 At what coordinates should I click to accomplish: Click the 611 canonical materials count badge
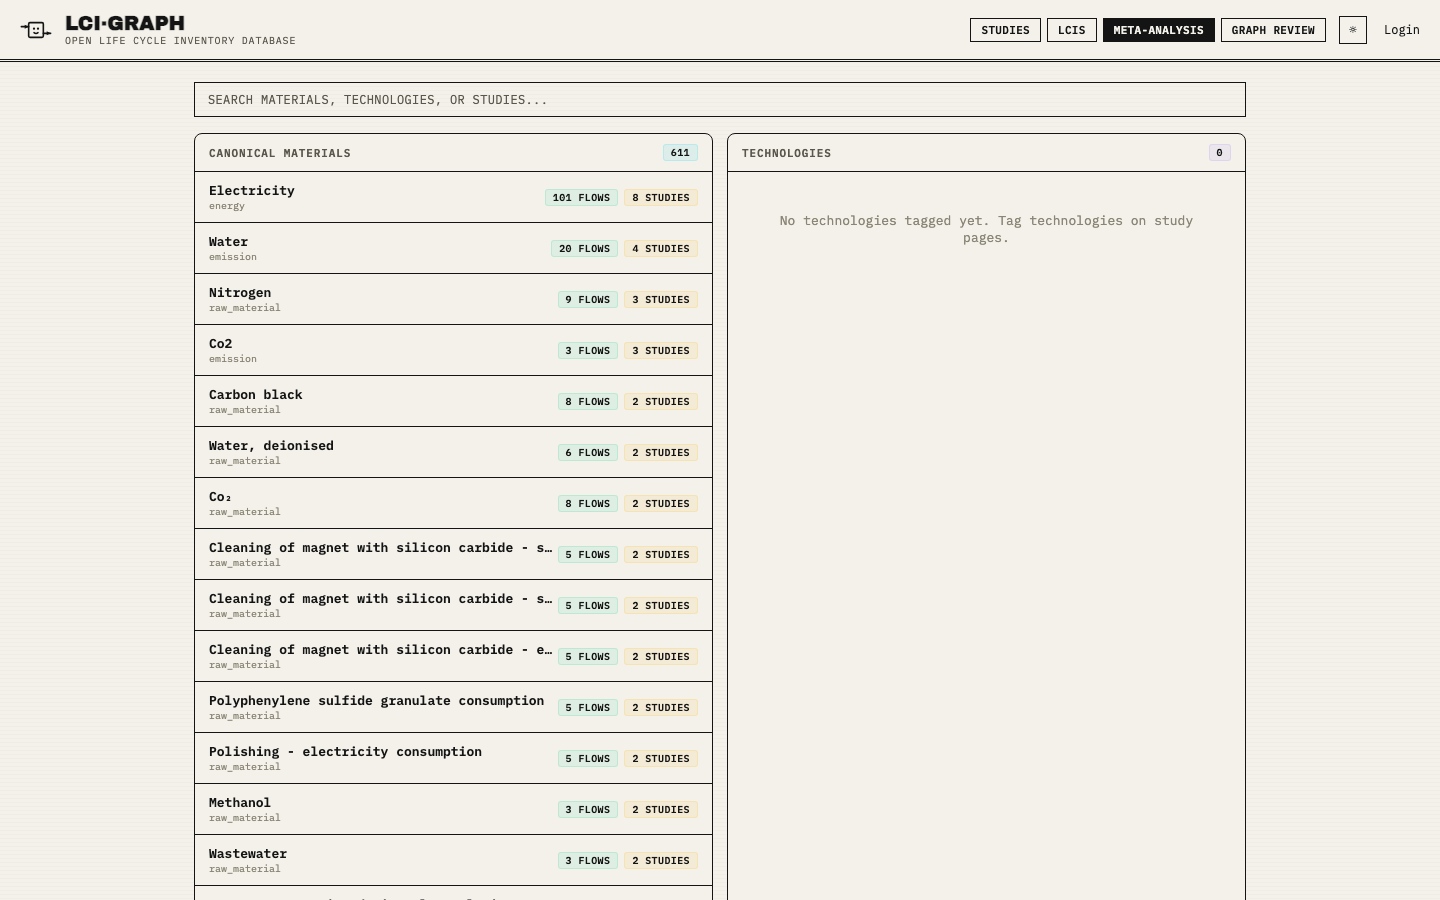(680, 153)
